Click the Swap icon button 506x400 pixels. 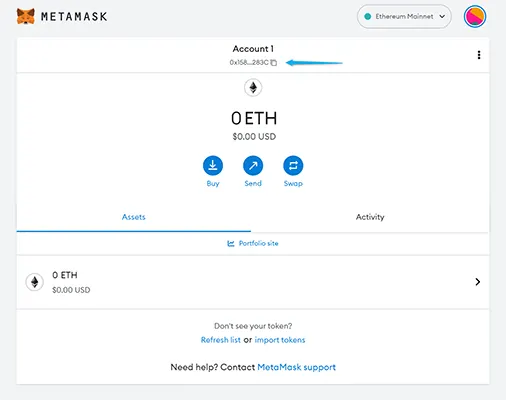(x=293, y=165)
